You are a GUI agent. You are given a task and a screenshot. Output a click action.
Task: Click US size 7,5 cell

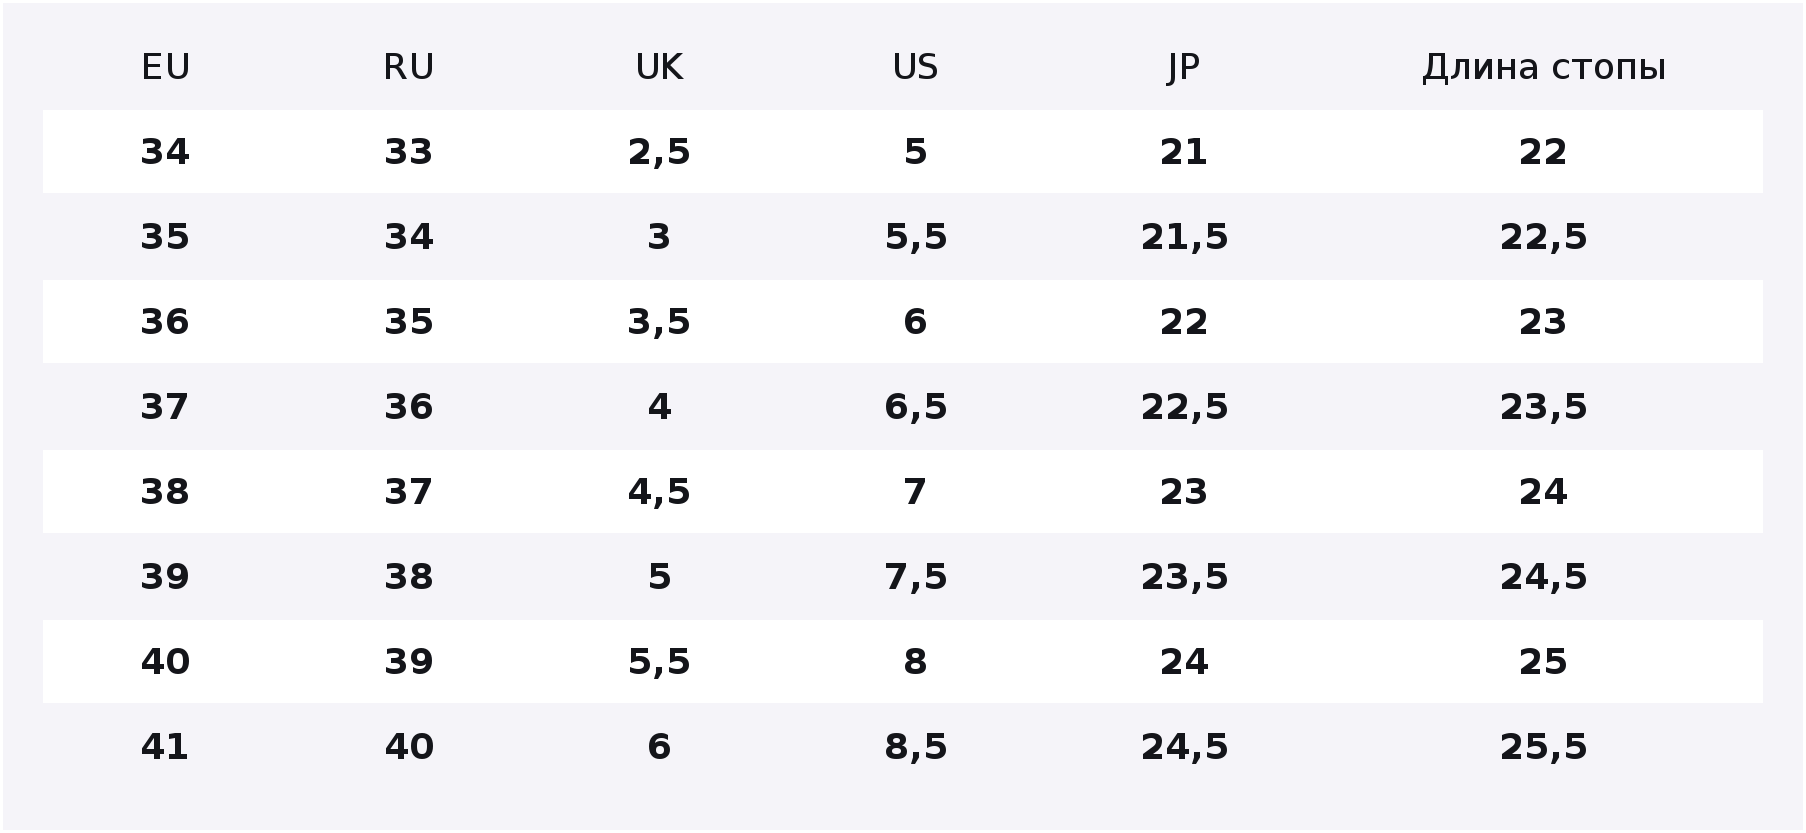pos(915,577)
